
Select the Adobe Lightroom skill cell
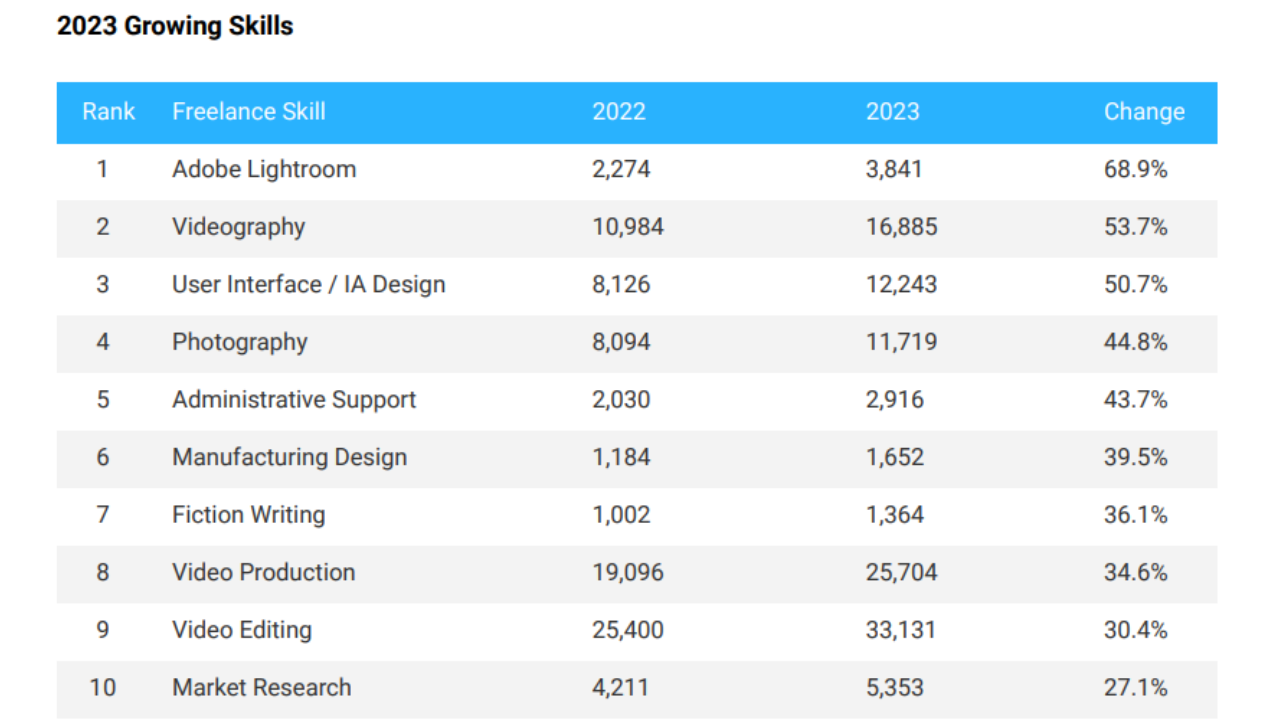(264, 169)
